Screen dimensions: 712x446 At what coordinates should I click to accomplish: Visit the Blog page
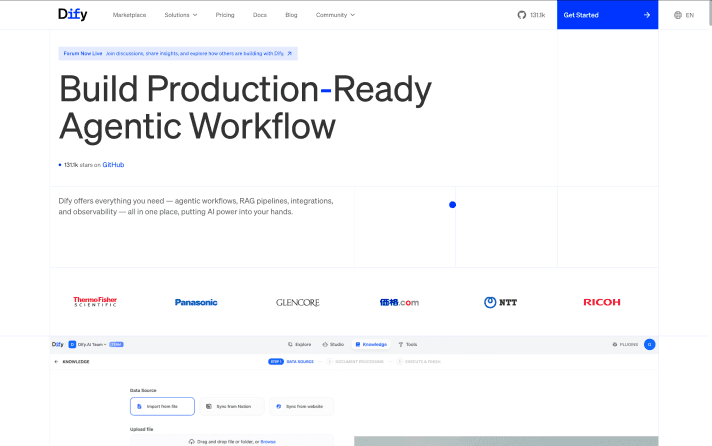pos(291,15)
